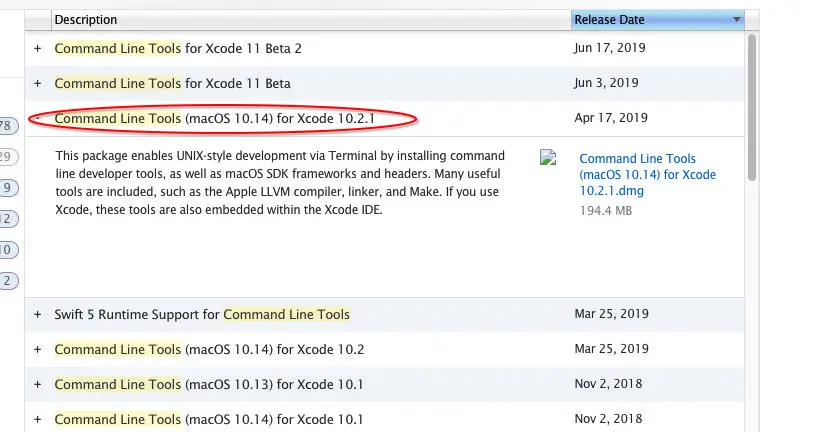817x432 pixels.
Task: Click the sort arrow in the Release Date header
Action: pos(737,20)
